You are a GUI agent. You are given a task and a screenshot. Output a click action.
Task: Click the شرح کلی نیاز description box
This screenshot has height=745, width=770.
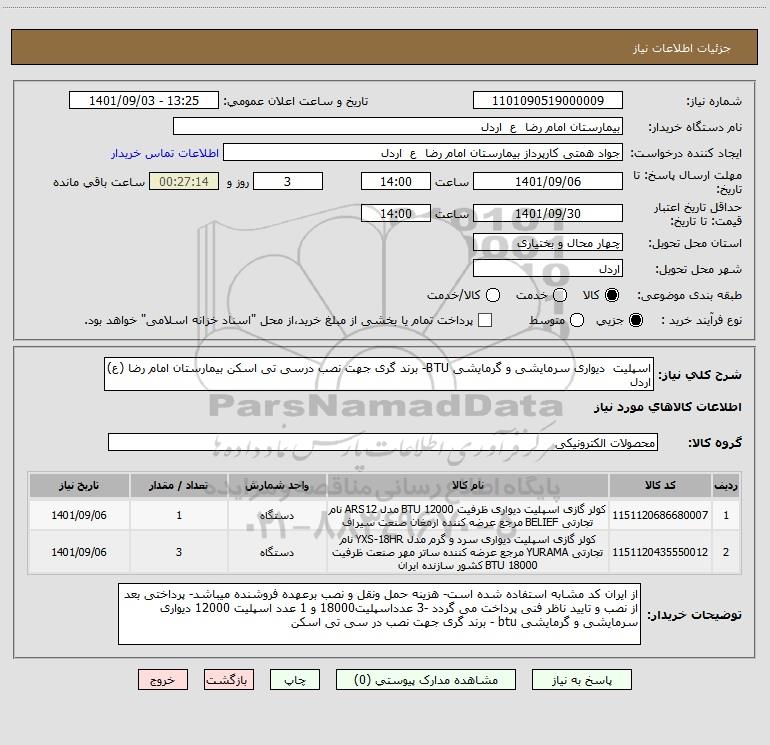pos(379,374)
